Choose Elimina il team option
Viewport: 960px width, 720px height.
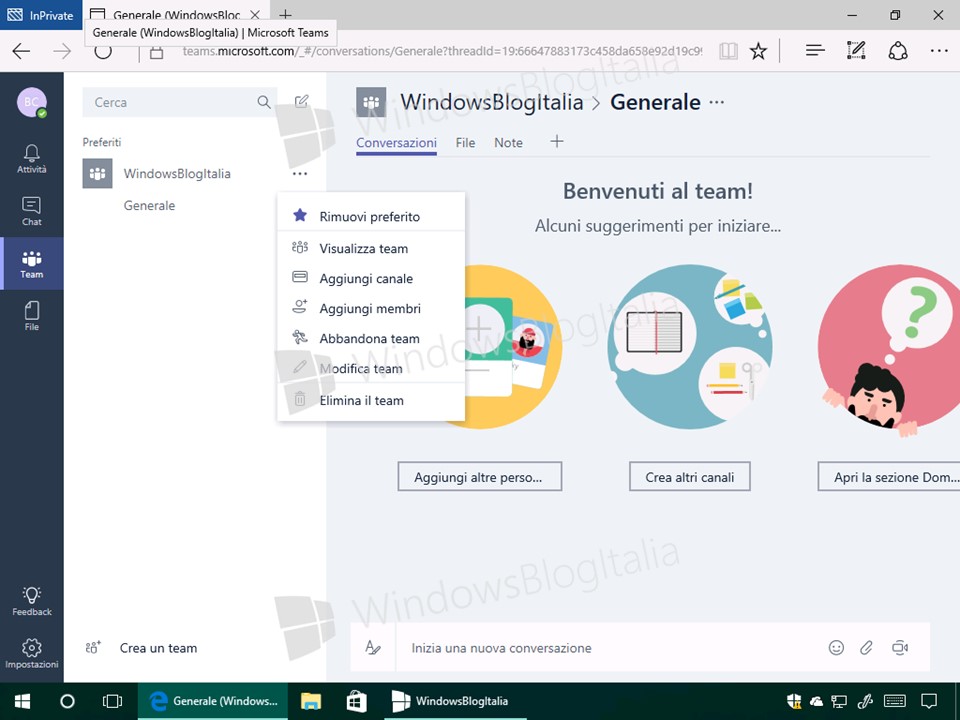[370, 400]
